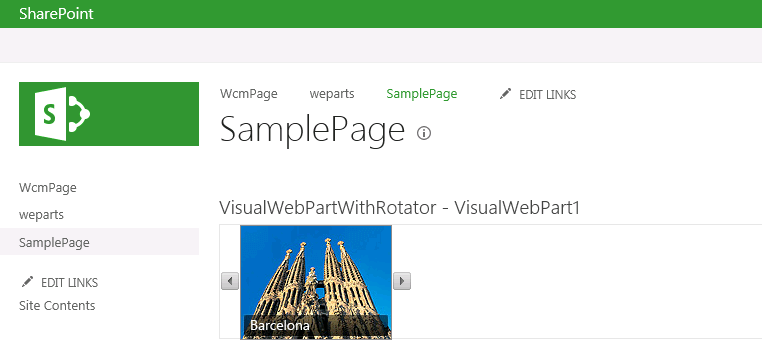Open WcmPage in top navigation
This screenshot has width=762, height=363.
(x=249, y=94)
